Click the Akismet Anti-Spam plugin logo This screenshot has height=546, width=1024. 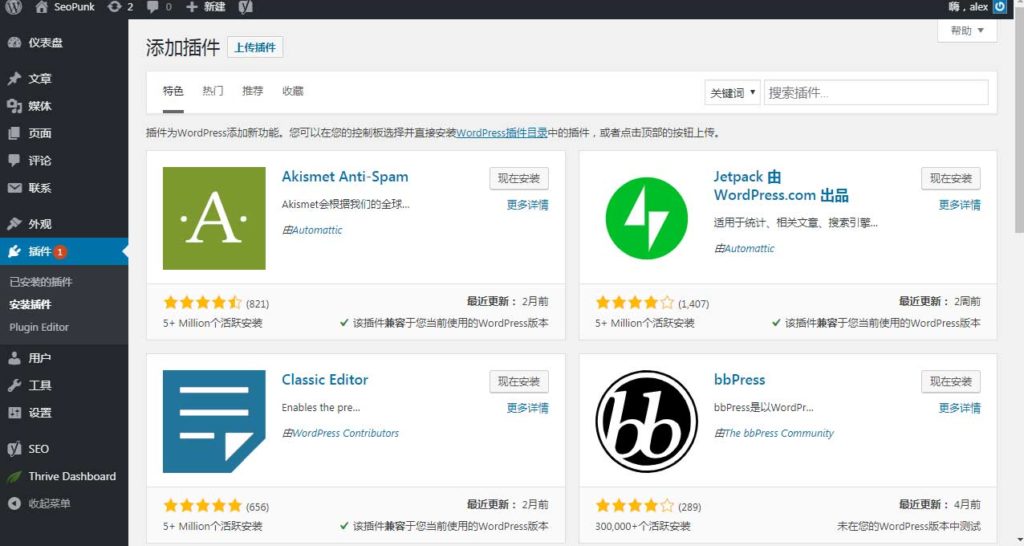pos(214,218)
